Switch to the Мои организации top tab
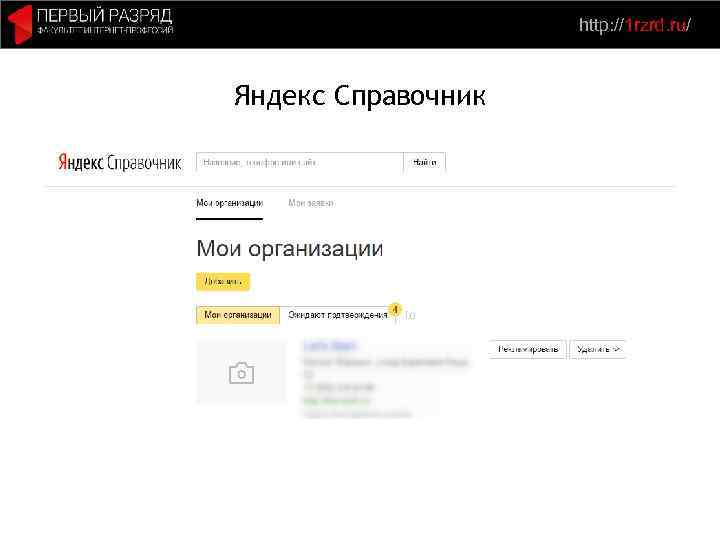 coord(229,203)
